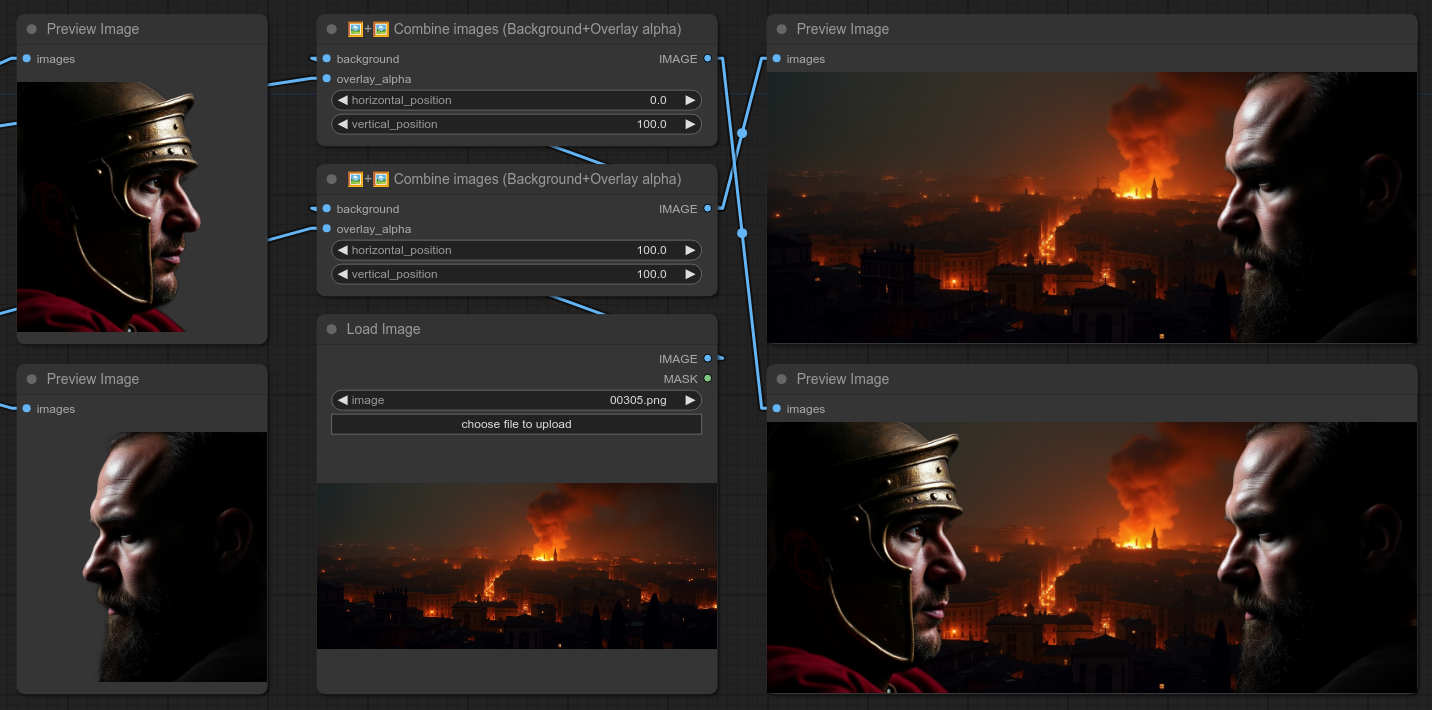1432x710 pixels.
Task: Collapse the first Combine images node dot
Action: click(332, 29)
